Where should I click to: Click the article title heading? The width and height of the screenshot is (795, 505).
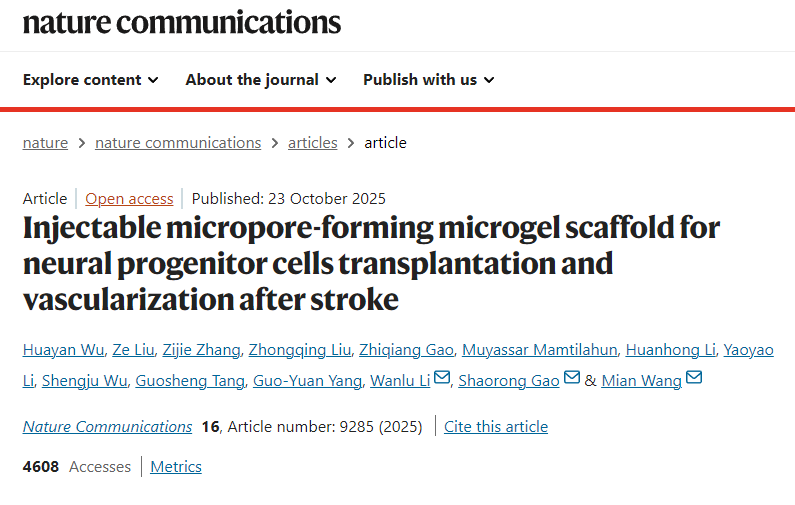(x=371, y=263)
